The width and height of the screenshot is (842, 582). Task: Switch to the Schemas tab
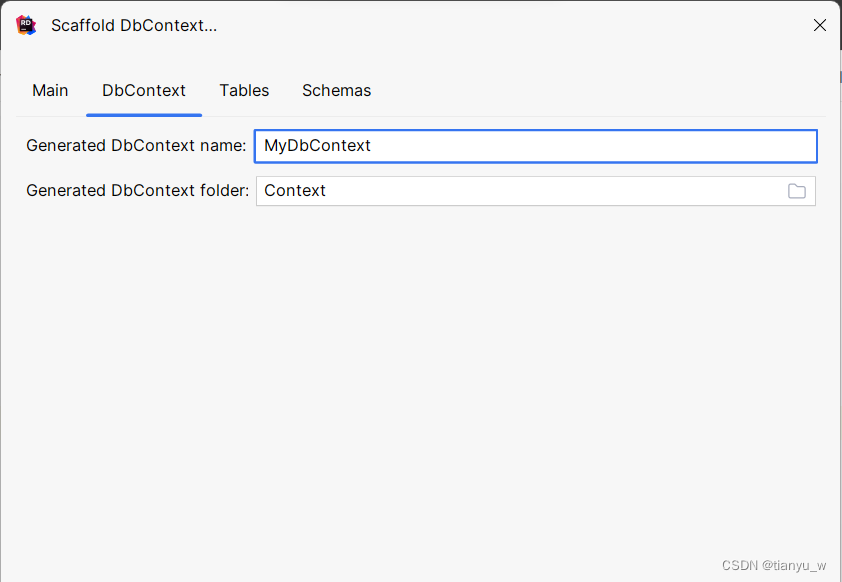pyautogui.click(x=336, y=90)
